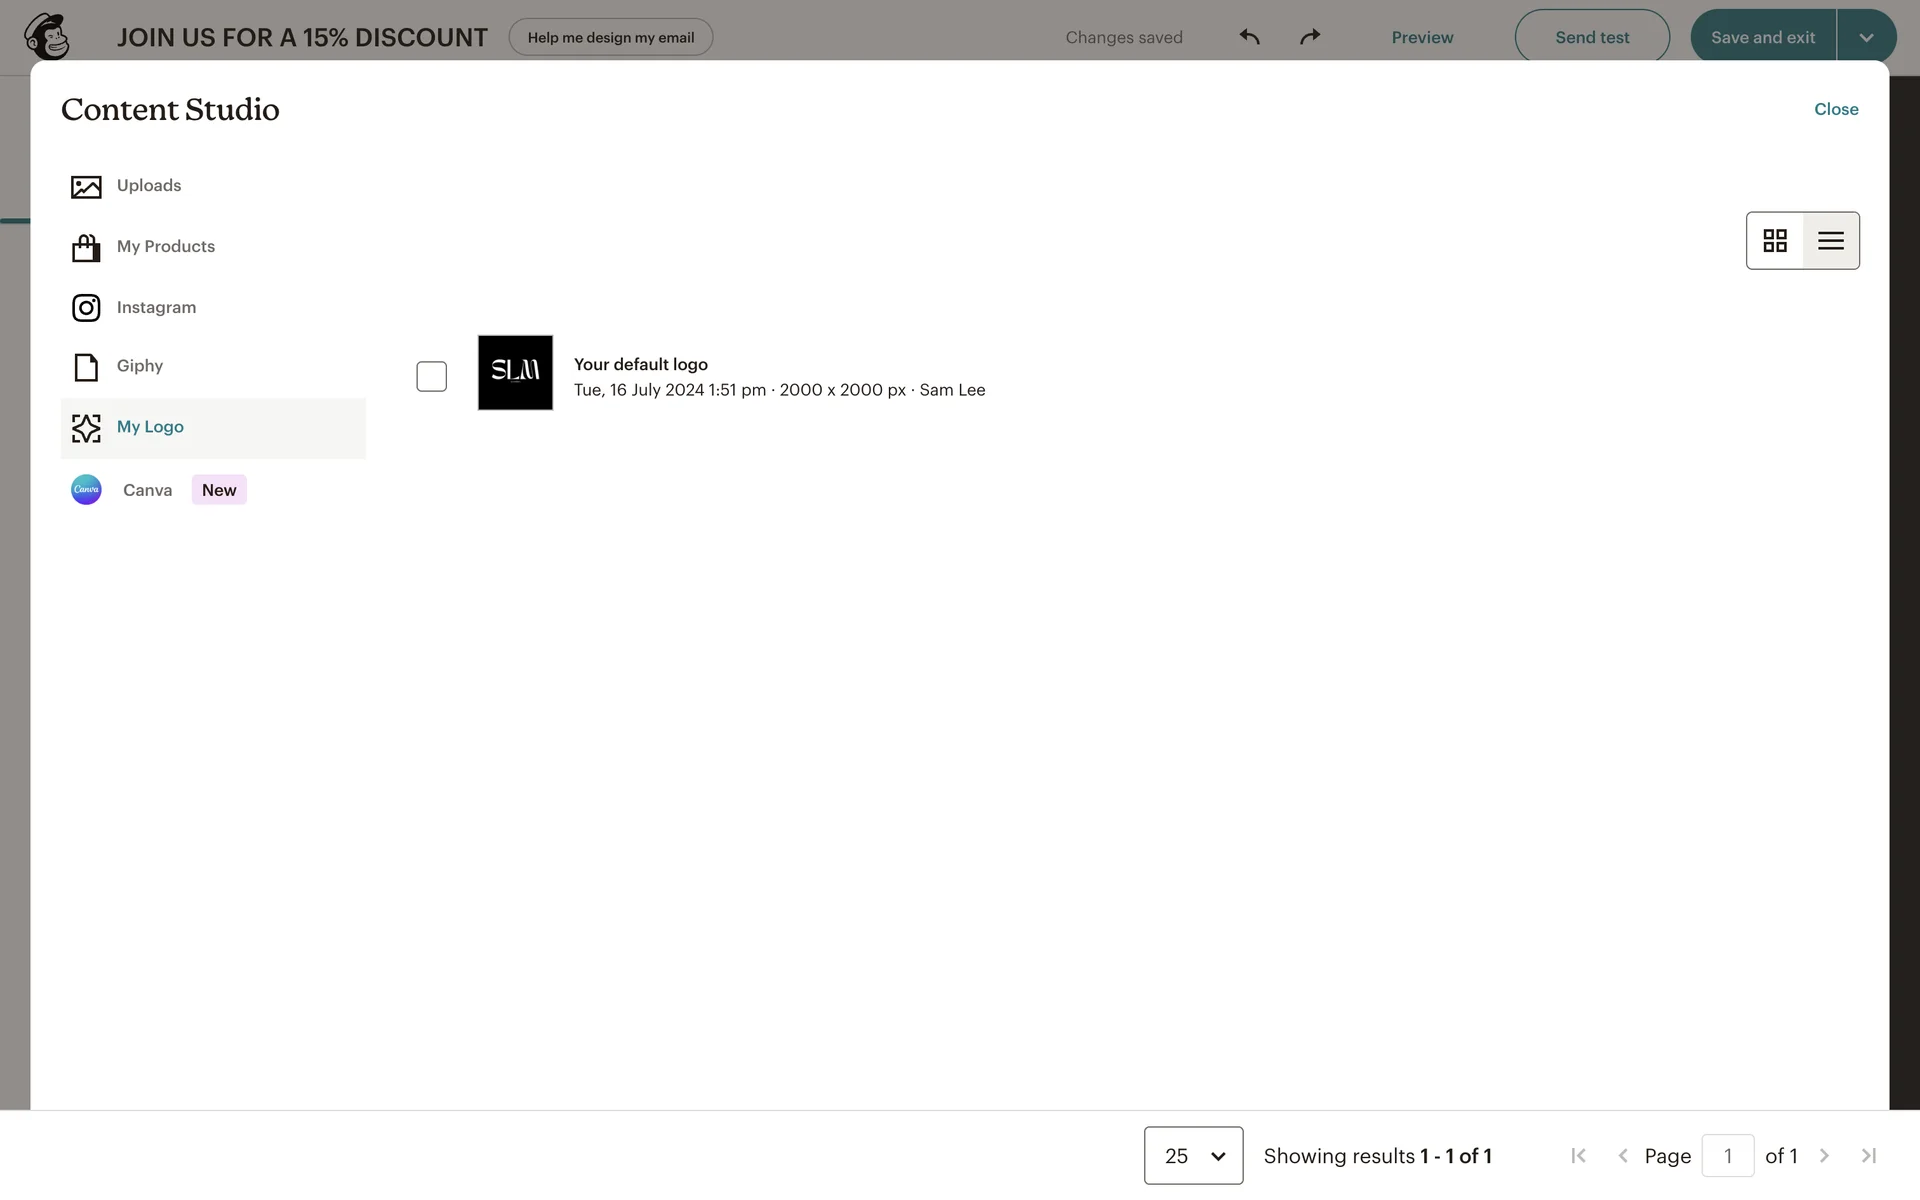
Task: Open the Giphy section
Action: coord(139,366)
